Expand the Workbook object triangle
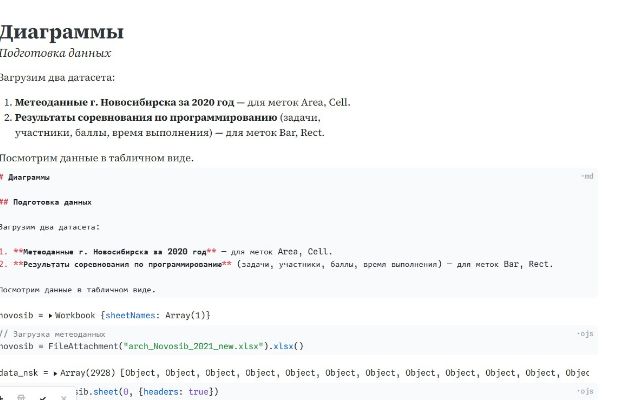Image resolution: width=640 pixels, height=400 pixels. 51,316
